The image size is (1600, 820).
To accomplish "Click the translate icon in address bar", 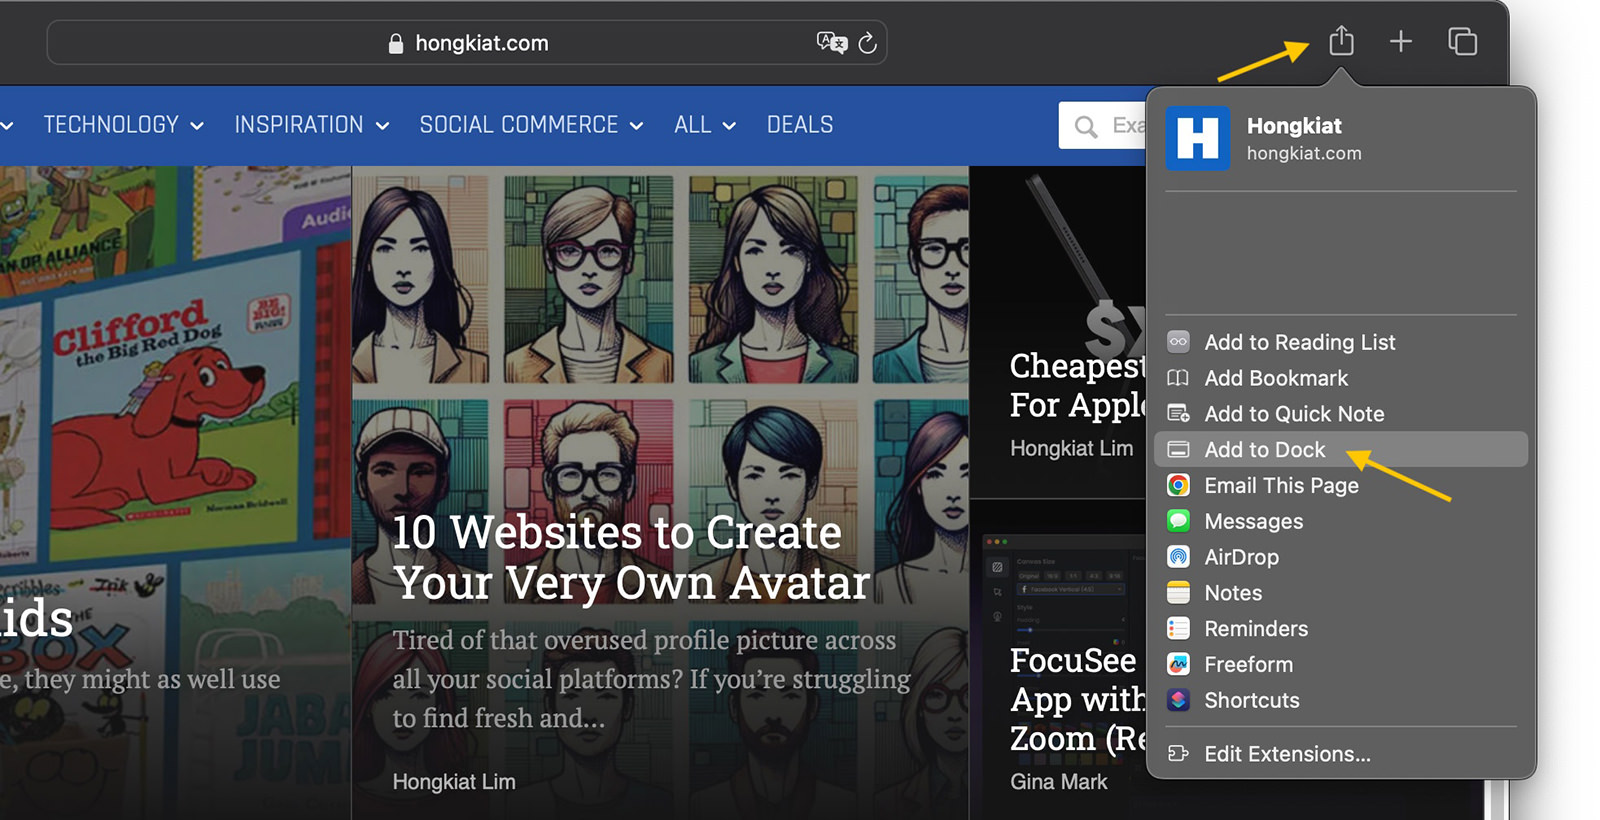I will (x=831, y=42).
